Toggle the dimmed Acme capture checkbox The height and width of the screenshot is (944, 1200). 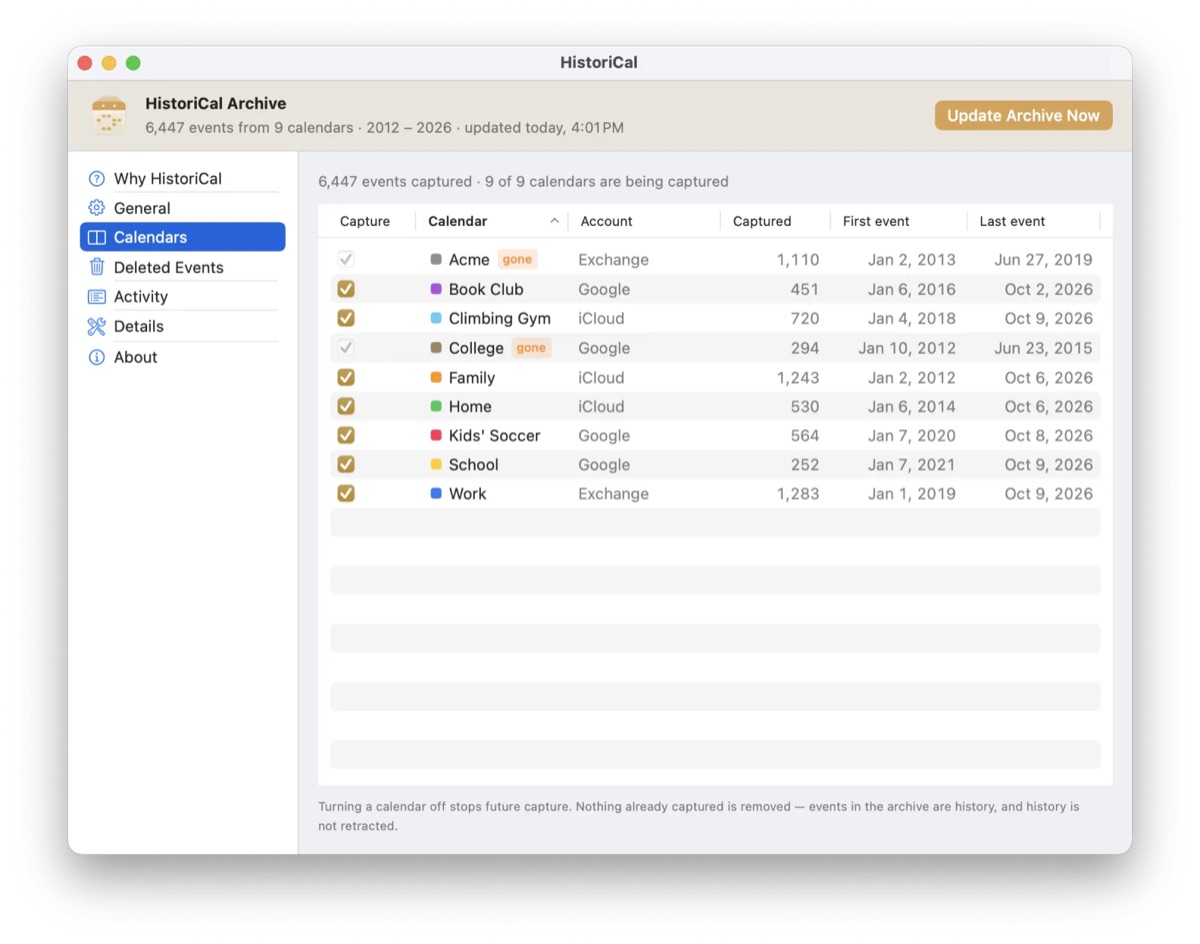click(346, 260)
